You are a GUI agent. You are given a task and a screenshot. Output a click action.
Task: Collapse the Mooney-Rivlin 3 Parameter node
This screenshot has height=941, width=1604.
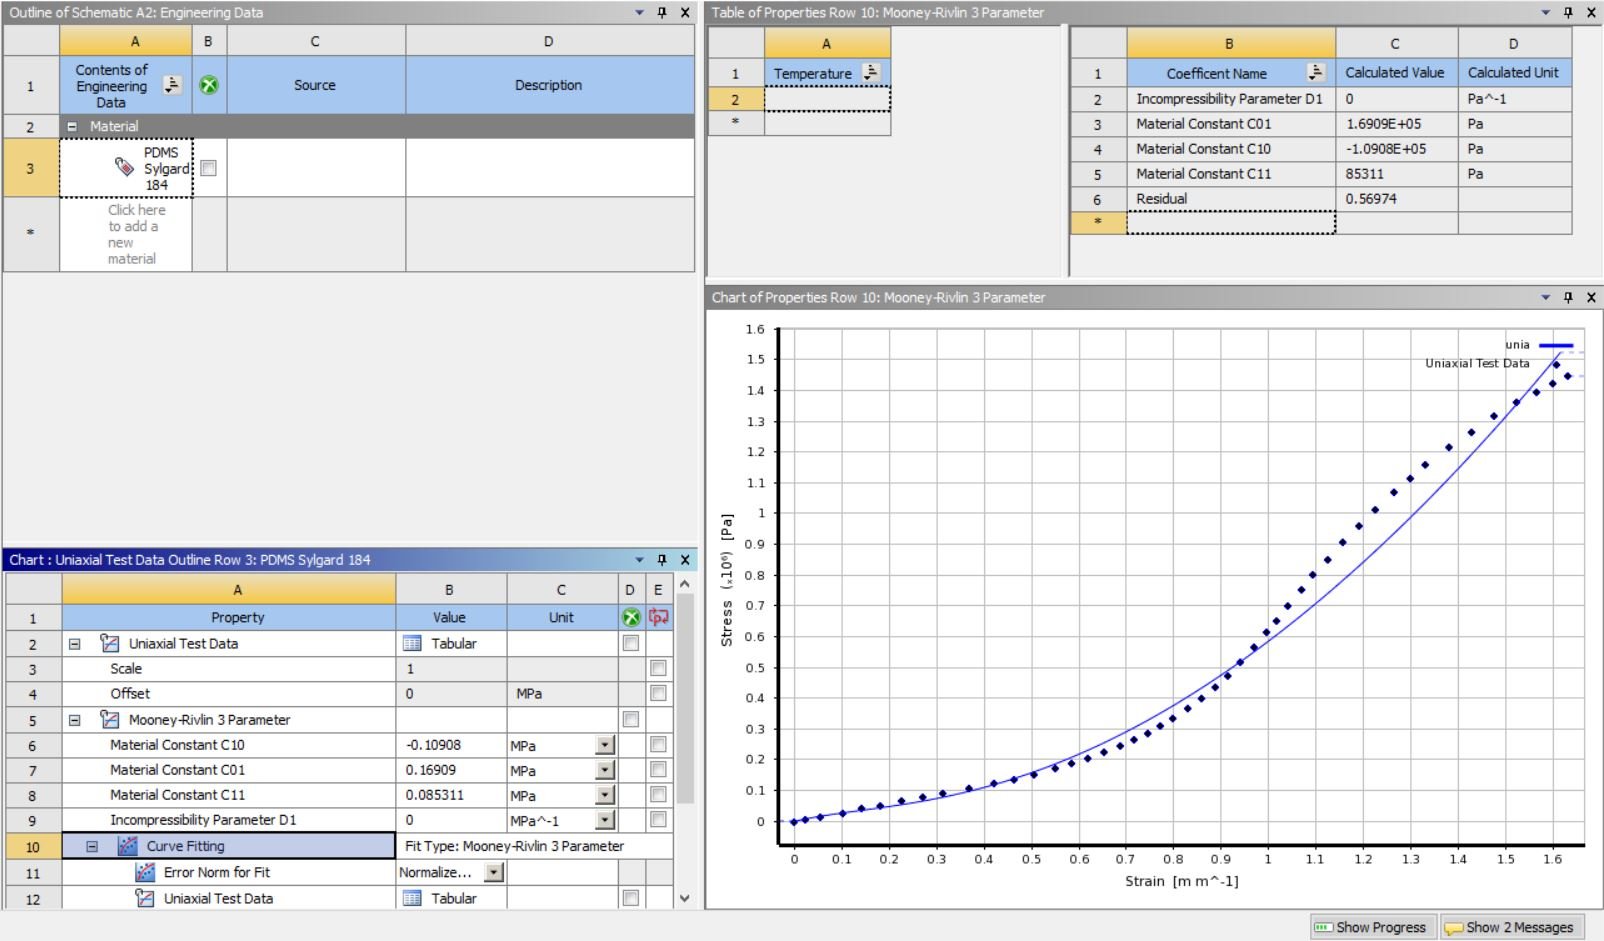(75, 720)
